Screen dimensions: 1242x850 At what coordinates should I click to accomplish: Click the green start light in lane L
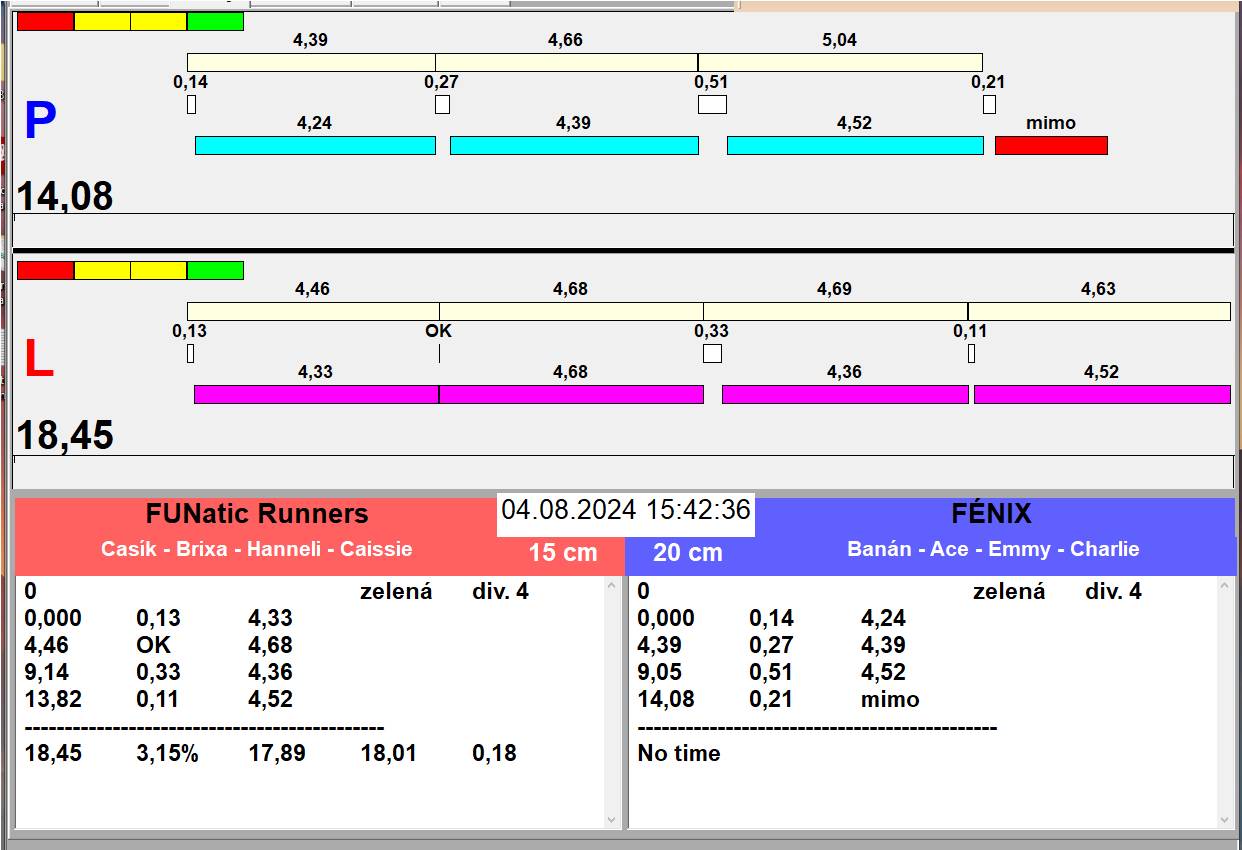pyautogui.click(x=215, y=270)
